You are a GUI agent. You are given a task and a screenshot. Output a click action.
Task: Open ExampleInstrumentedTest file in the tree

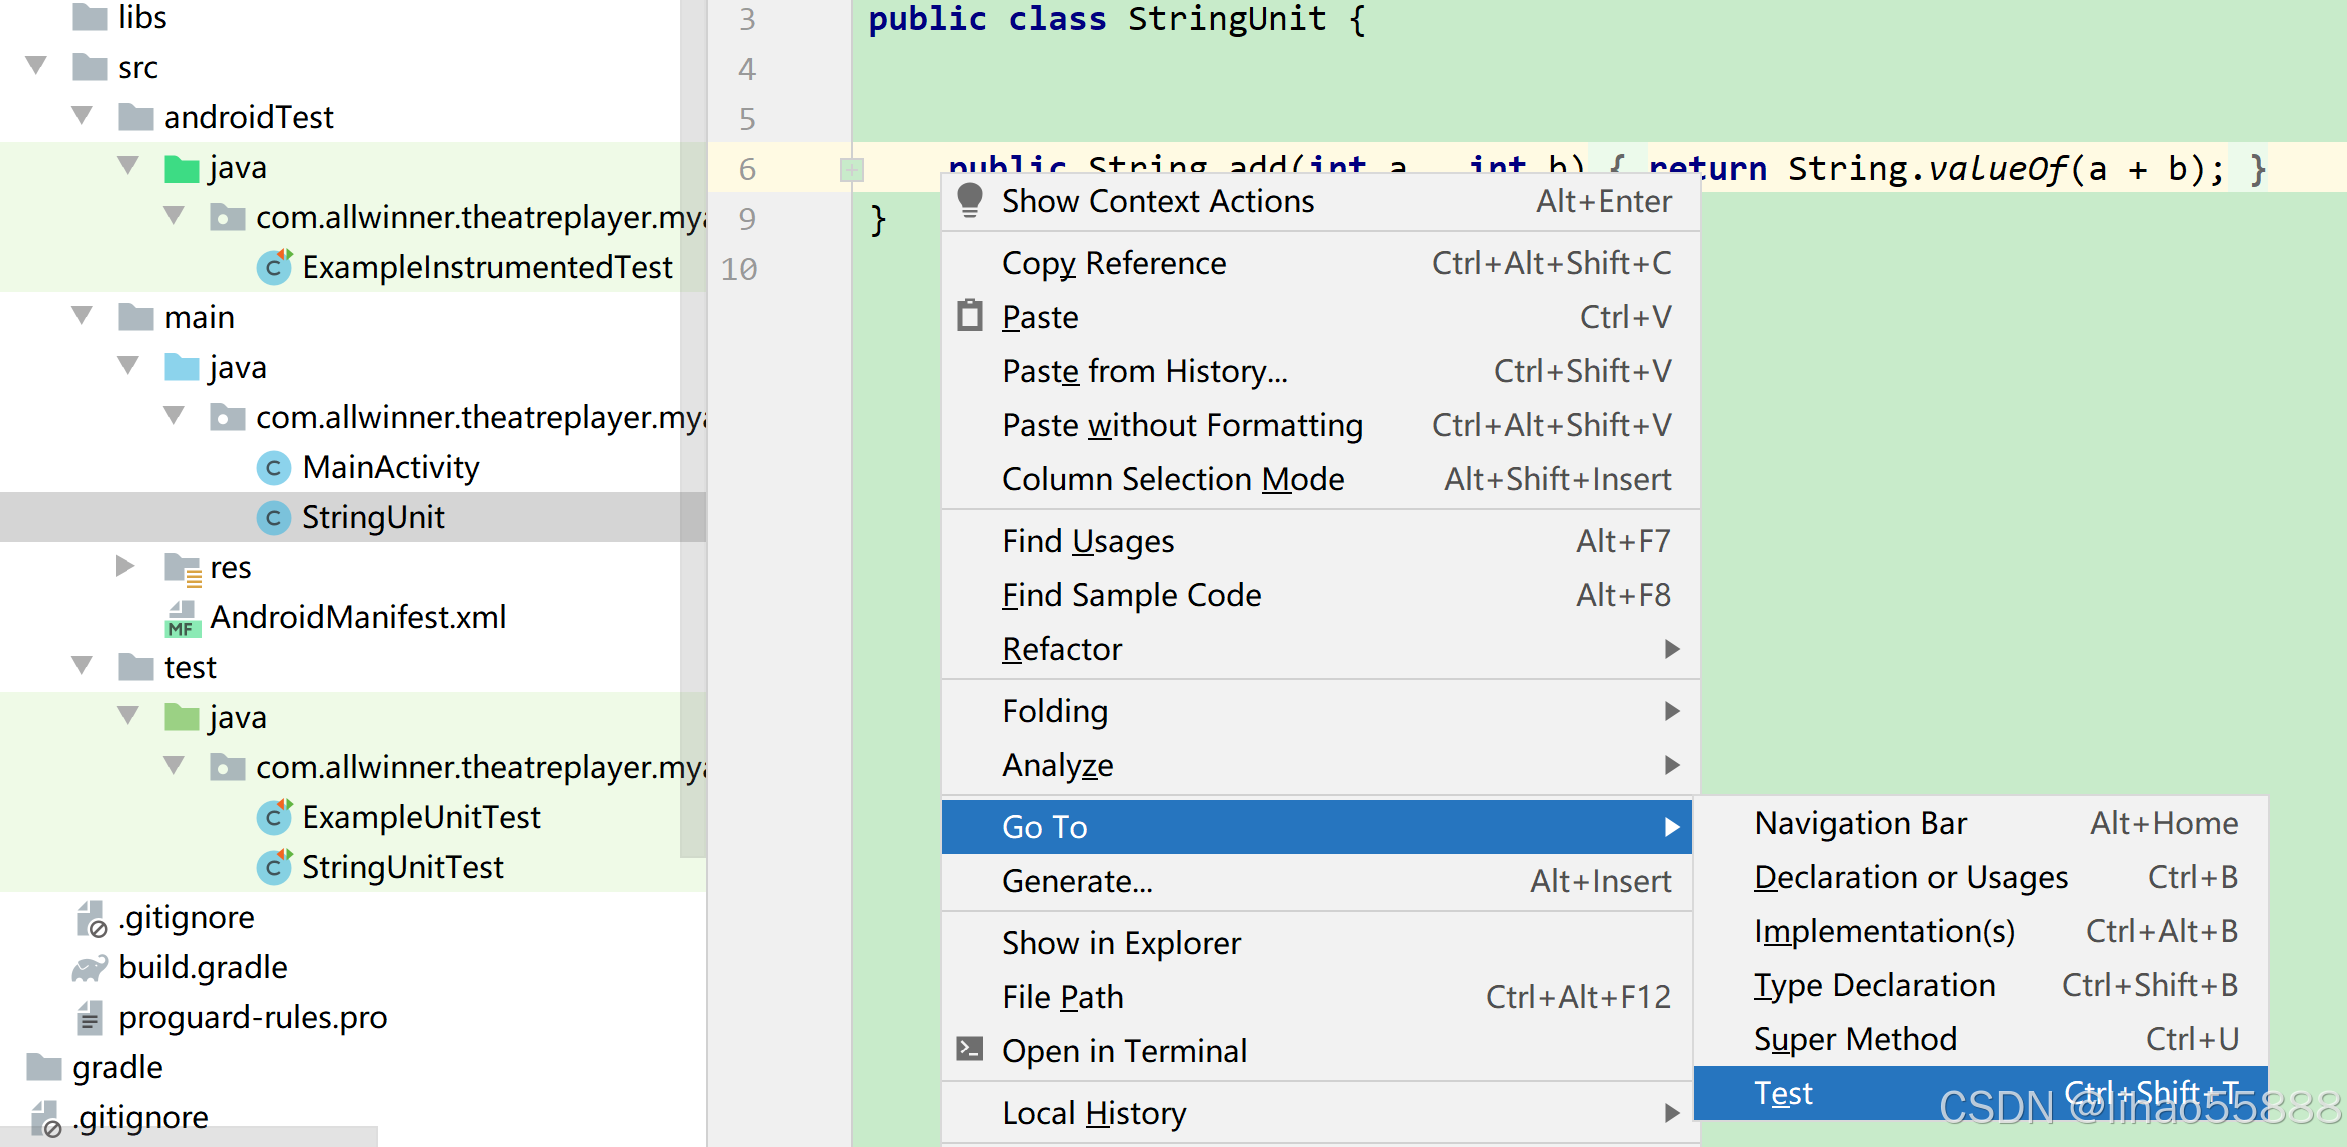[x=487, y=268]
